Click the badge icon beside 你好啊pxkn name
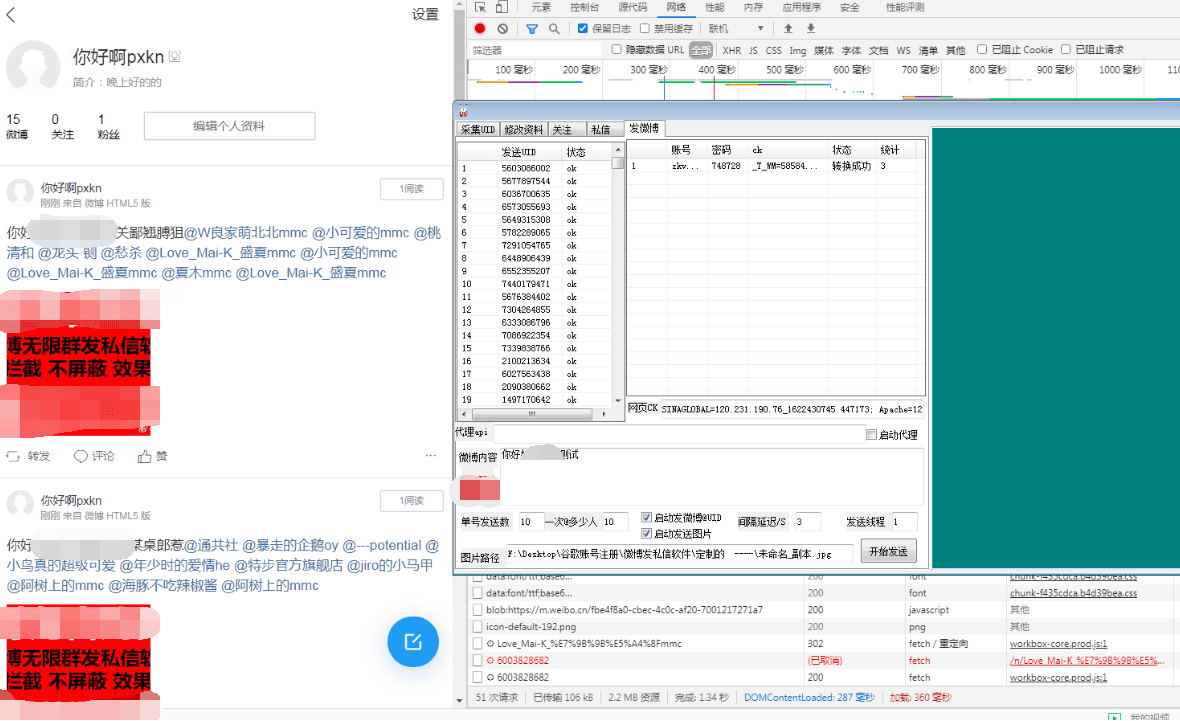1180x721 pixels. [x=175, y=56]
